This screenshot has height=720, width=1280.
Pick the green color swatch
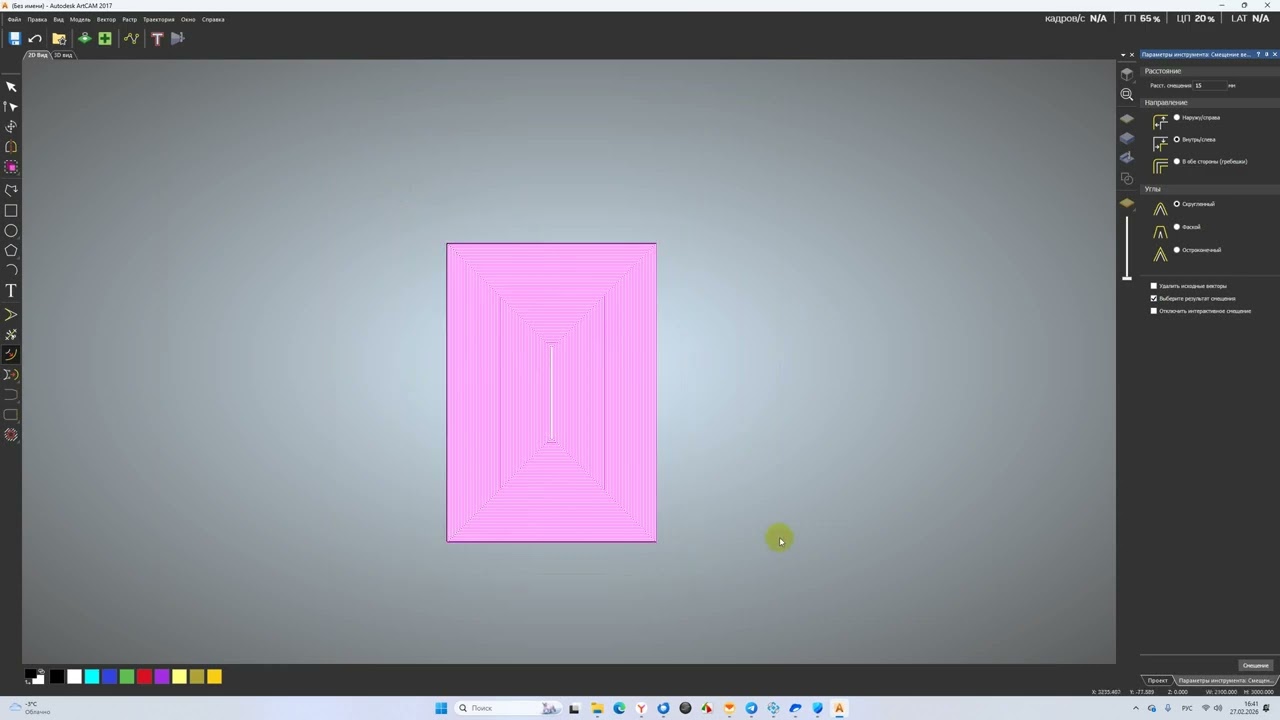pyautogui.click(x=127, y=677)
